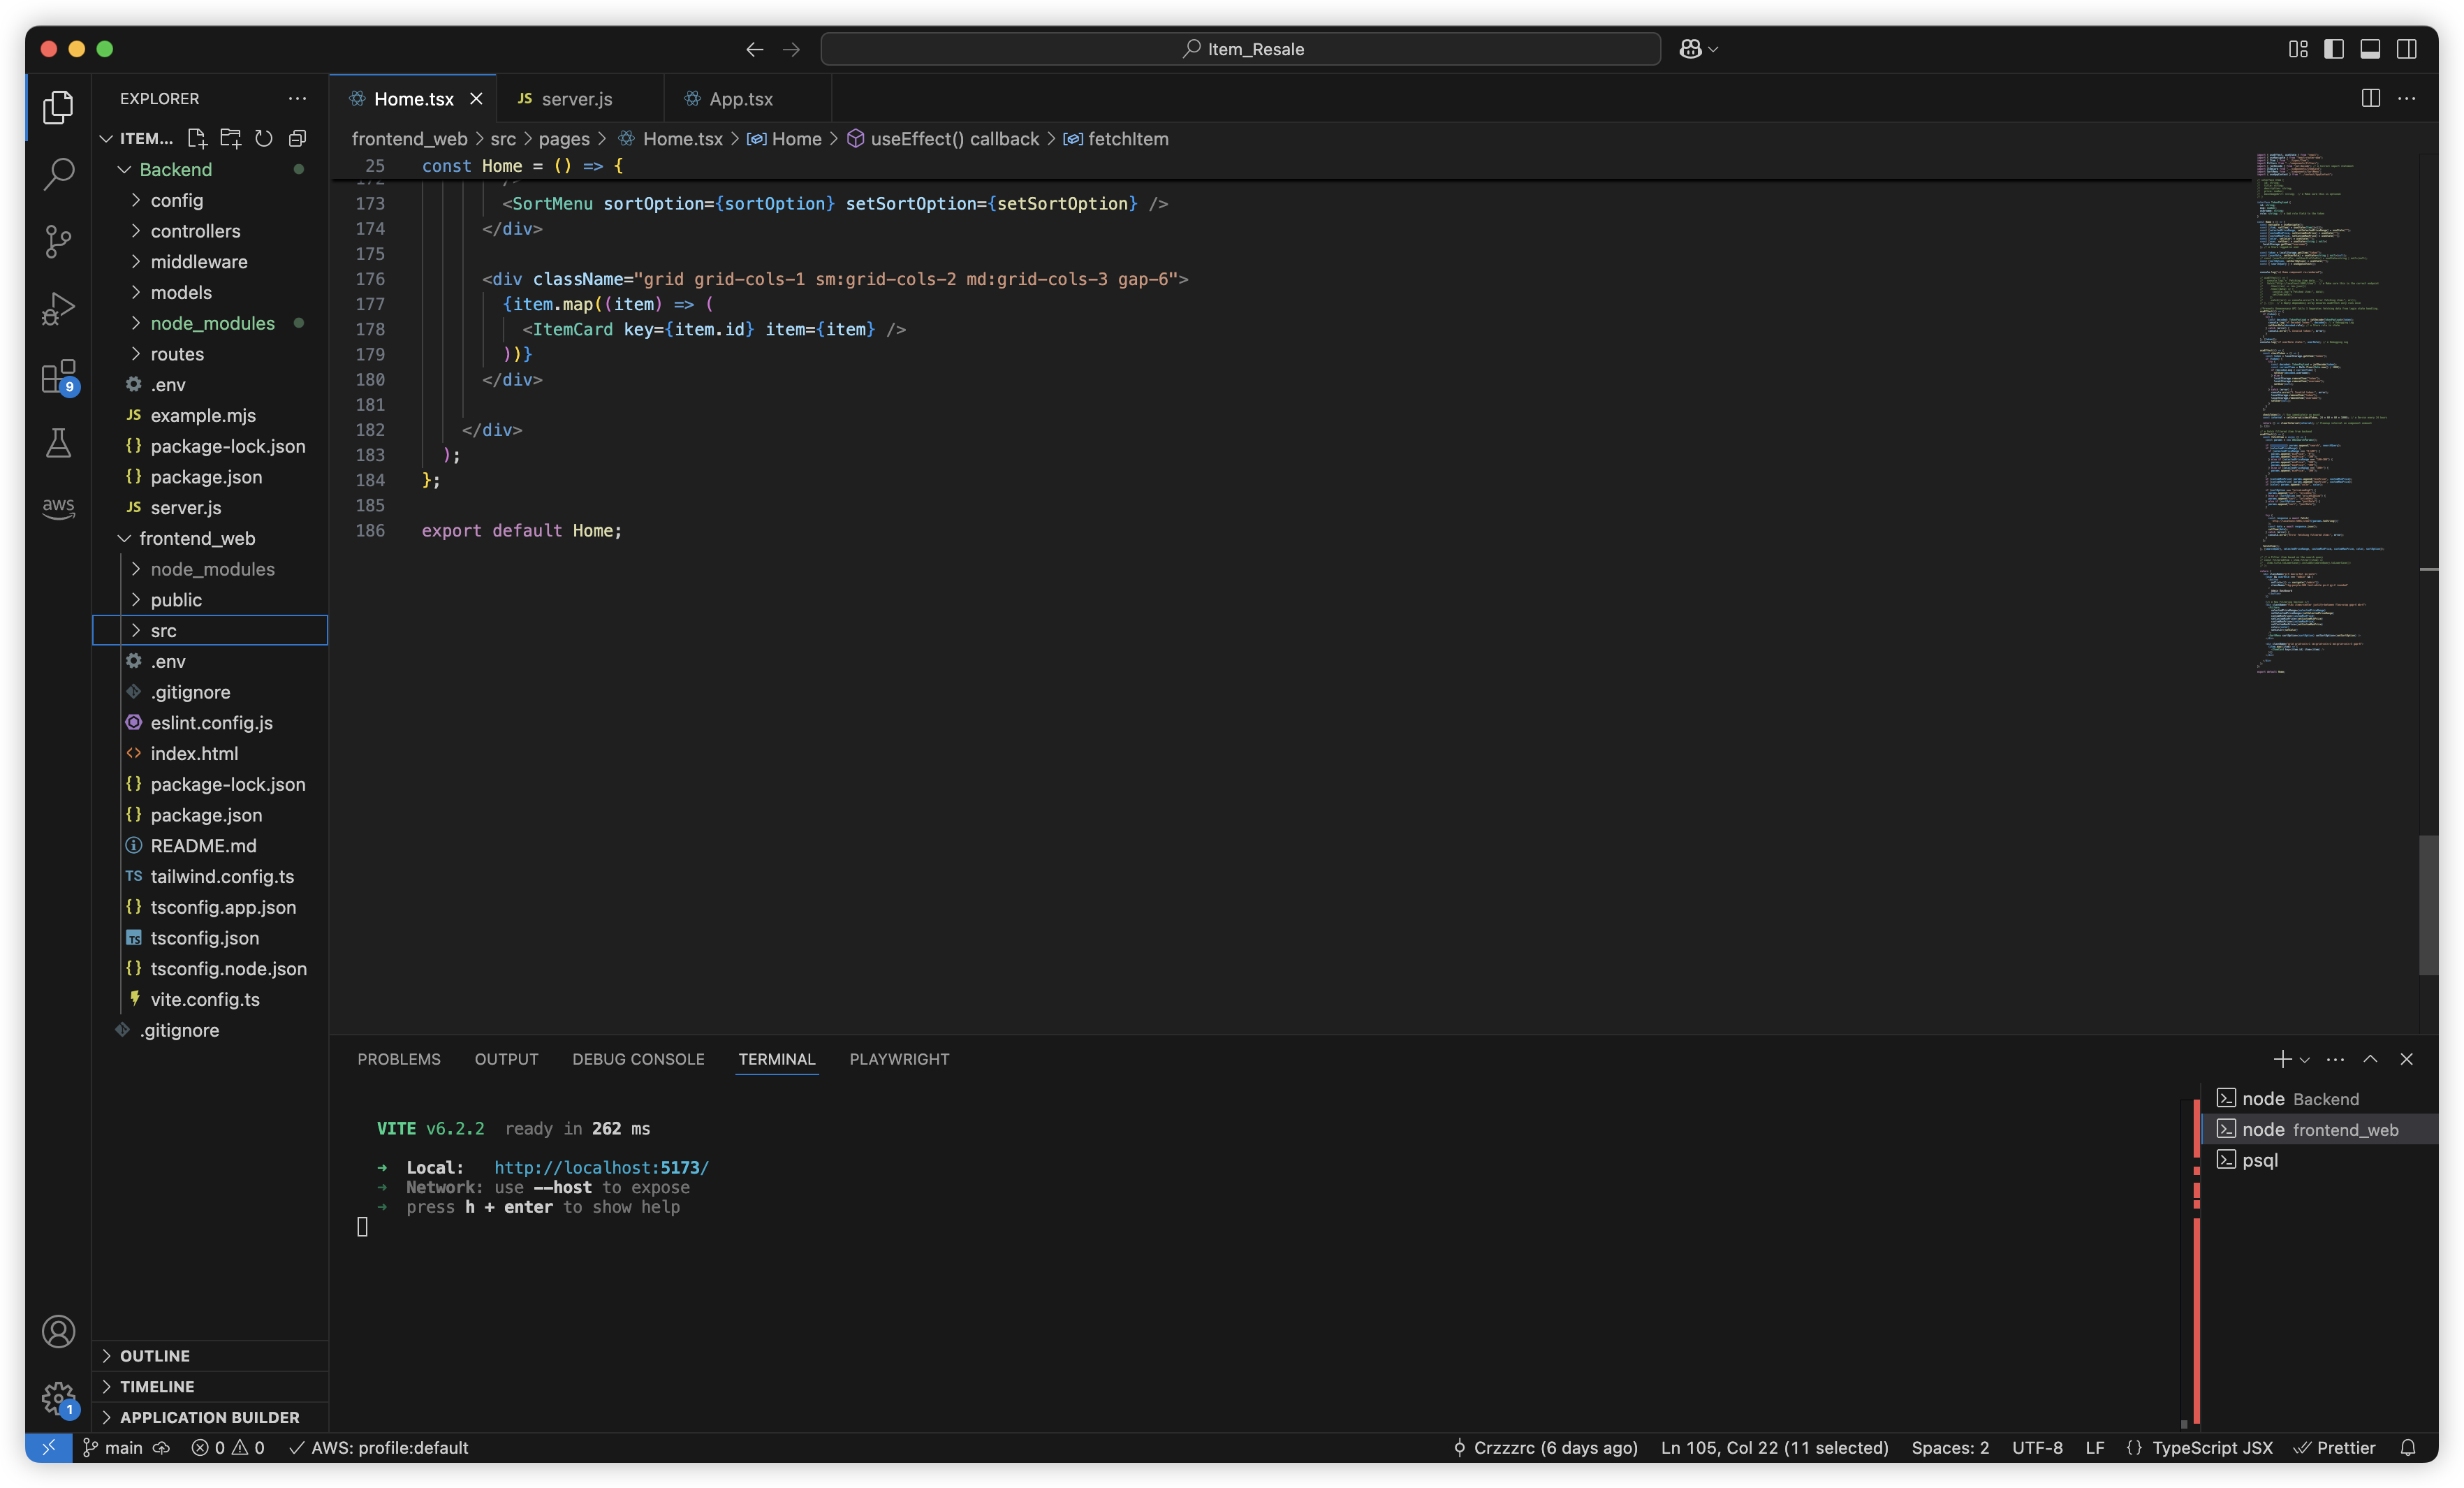2464x1488 pixels.
Task: Split the editor to the right
Action: (x=2370, y=98)
